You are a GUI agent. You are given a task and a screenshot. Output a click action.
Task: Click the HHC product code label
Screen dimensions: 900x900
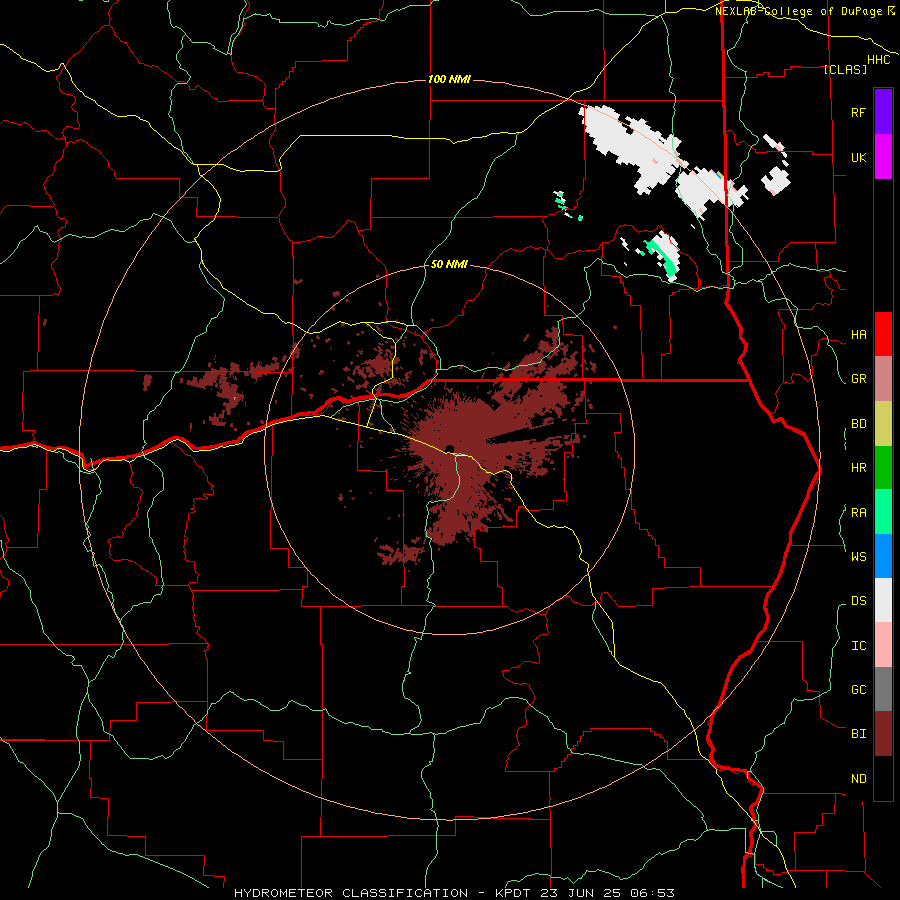click(x=878, y=60)
